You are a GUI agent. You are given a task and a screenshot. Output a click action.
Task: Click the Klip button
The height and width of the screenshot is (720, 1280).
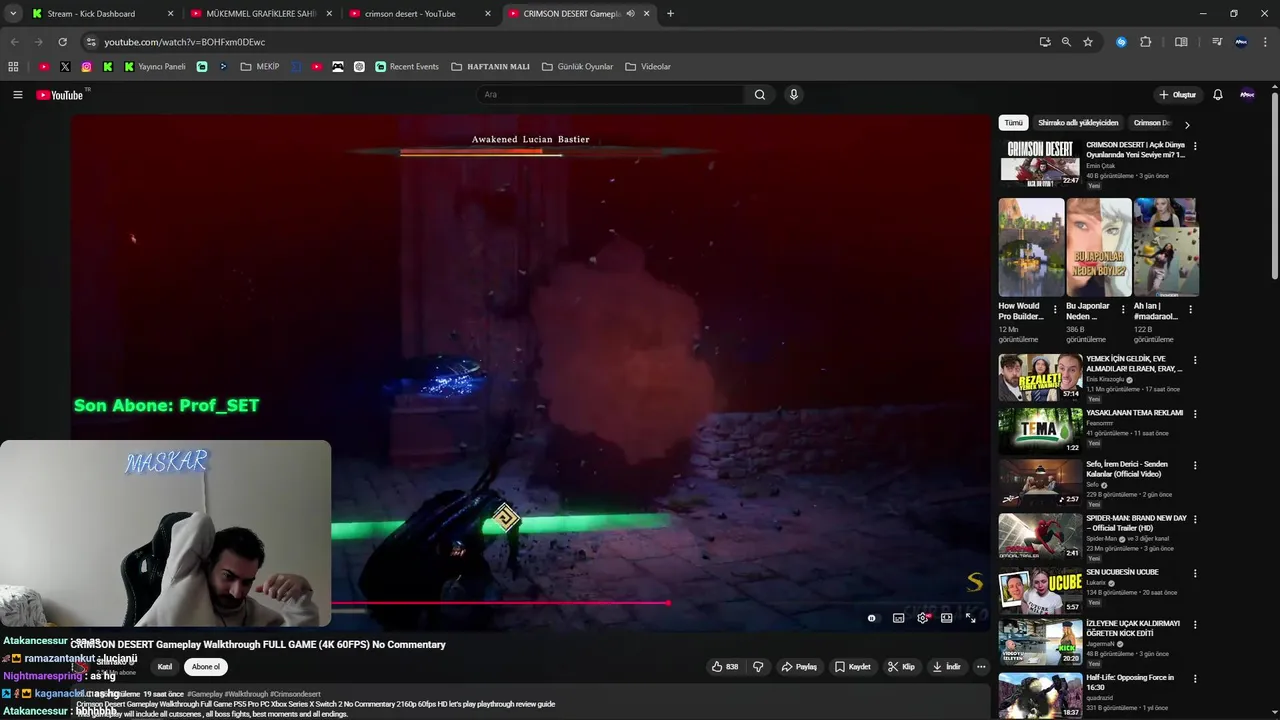tap(901, 667)
